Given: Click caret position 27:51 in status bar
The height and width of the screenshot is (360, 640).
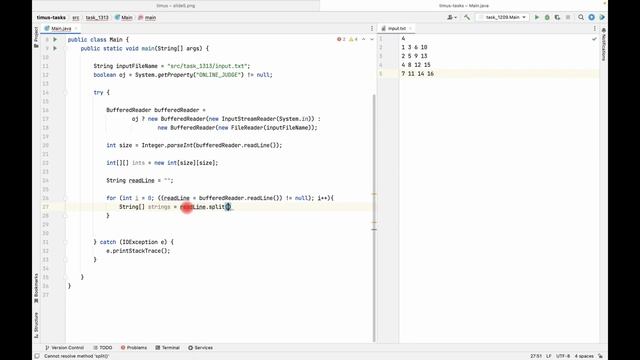Looking at the screenshot, I should [536, 356].
